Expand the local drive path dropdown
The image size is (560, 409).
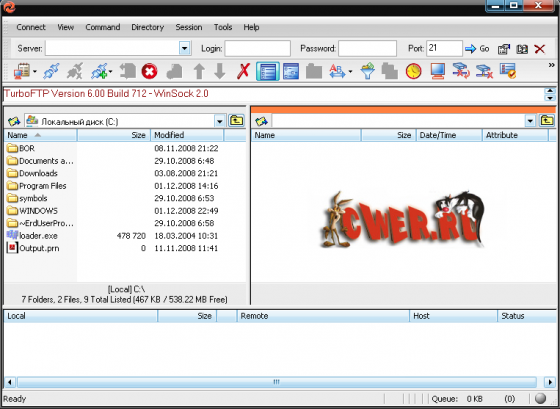click(219, 121)
